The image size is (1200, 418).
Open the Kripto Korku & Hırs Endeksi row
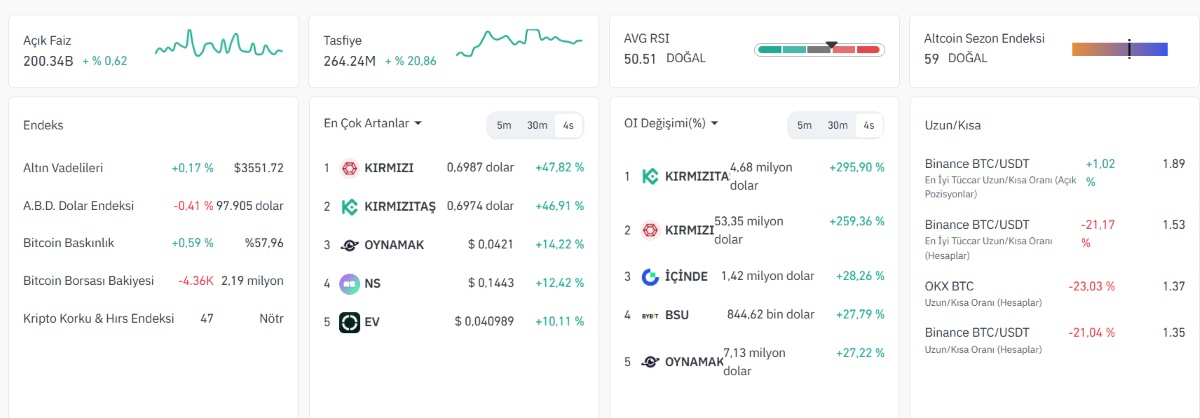(x=153, y=318)
